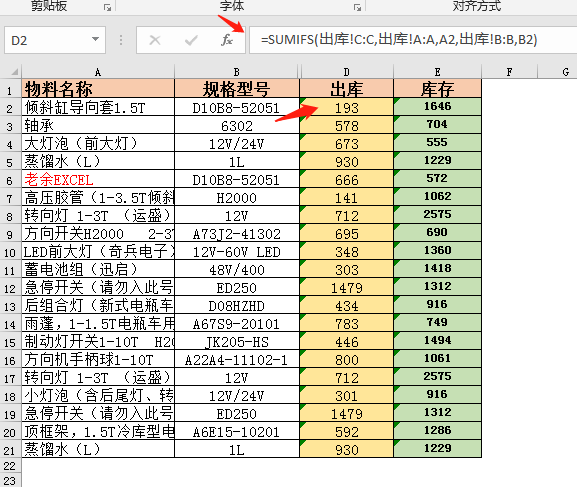
Task: Click specification cell 6302
Action: click(x=237, y=125)
